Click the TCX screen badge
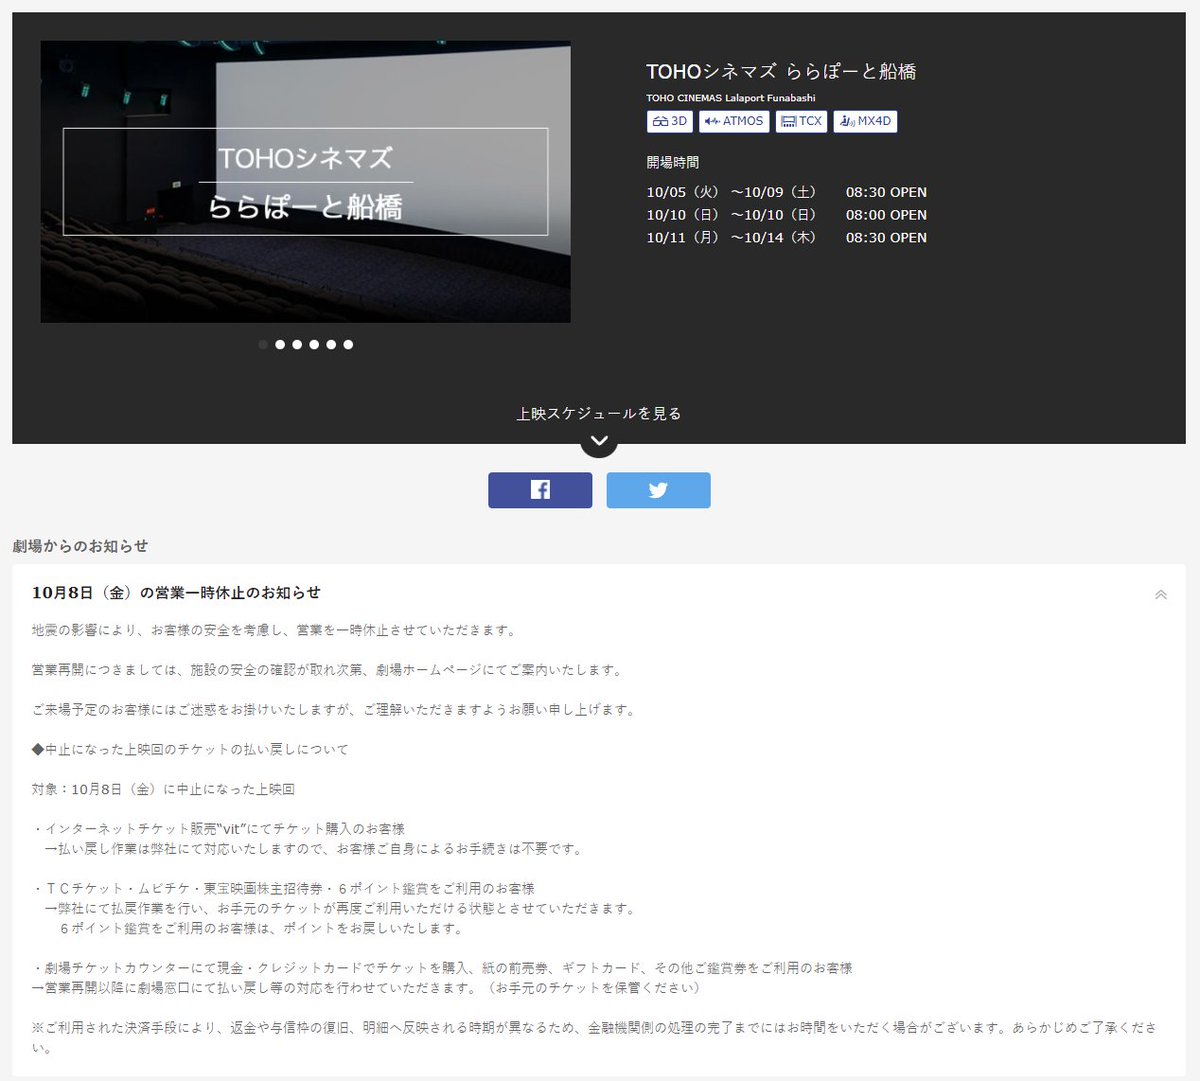 coord(801,121)
